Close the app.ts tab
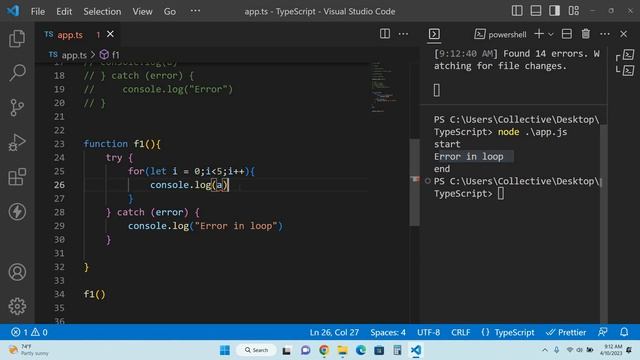The image size is (640, 360). tap(110, 34)
